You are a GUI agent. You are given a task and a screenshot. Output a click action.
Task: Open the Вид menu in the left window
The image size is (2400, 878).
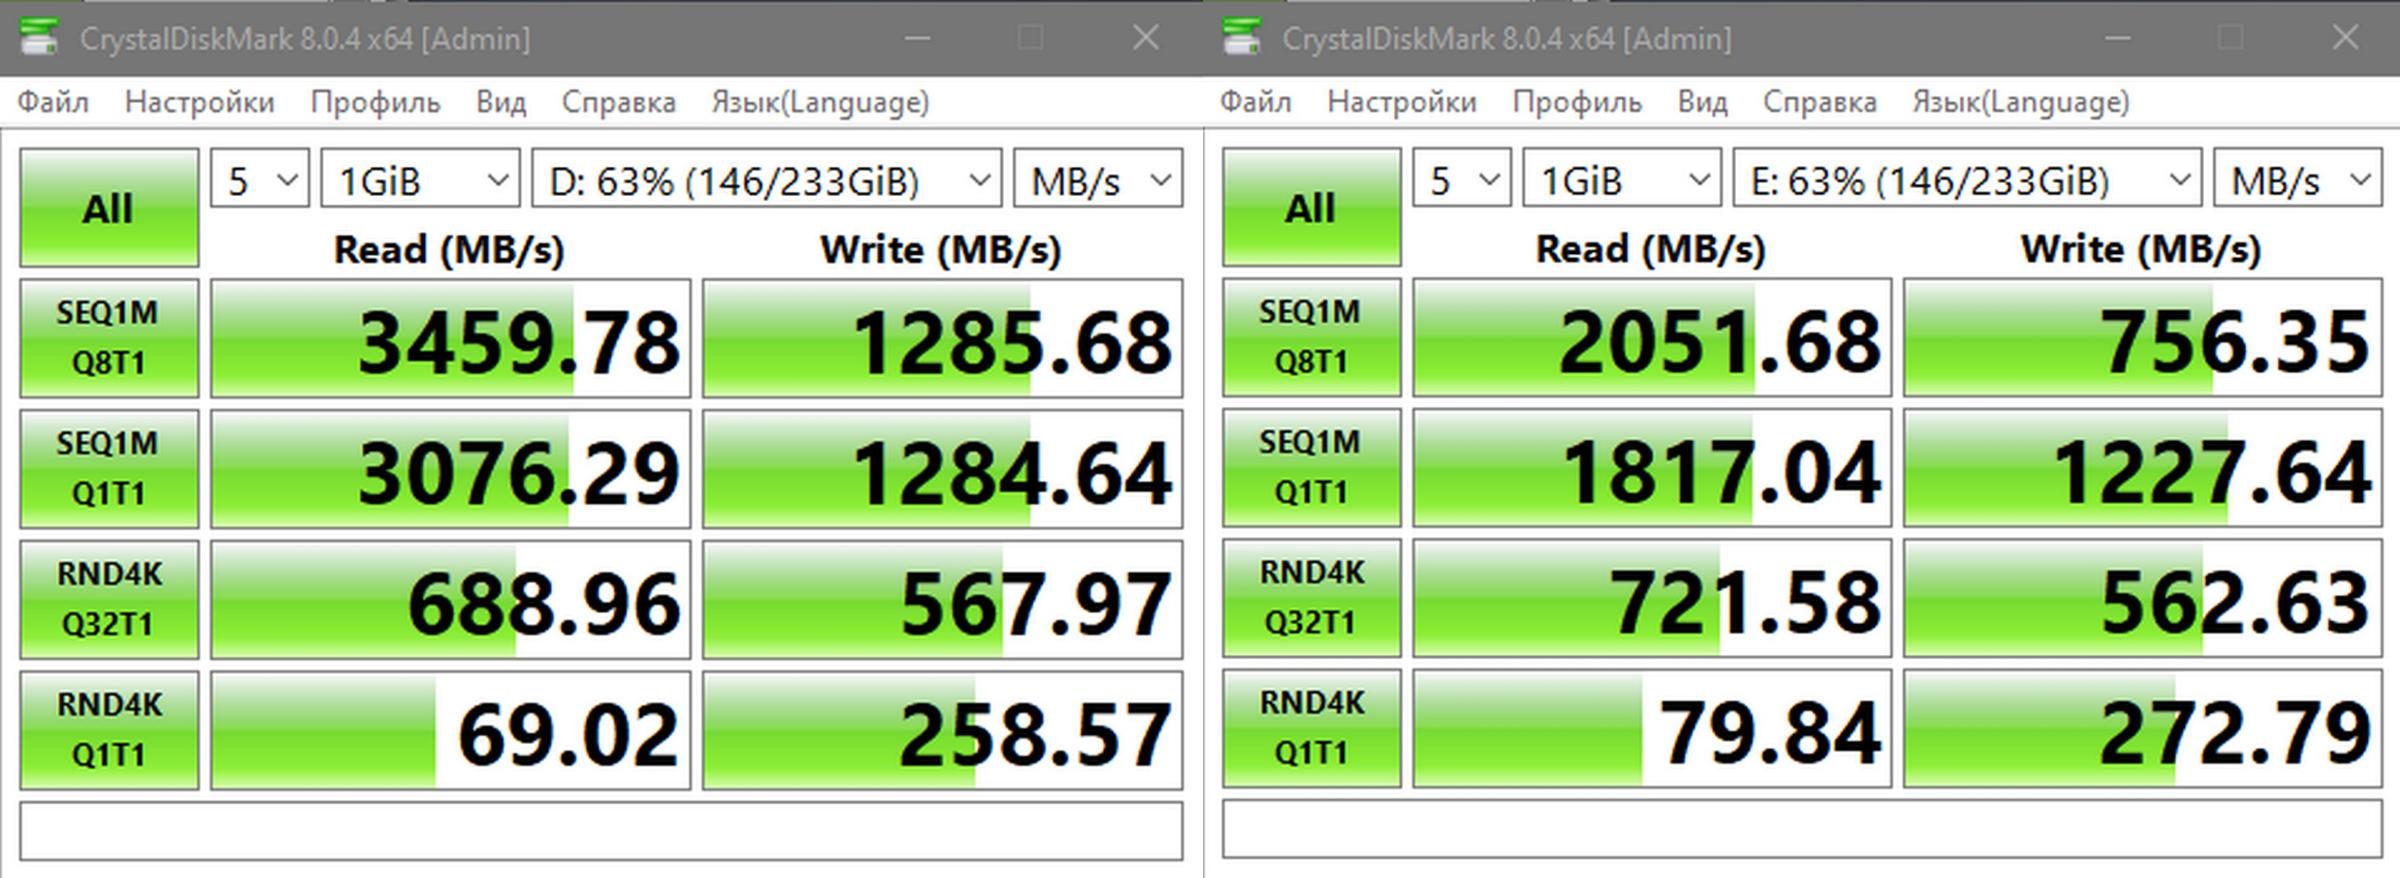coord(501,102)
